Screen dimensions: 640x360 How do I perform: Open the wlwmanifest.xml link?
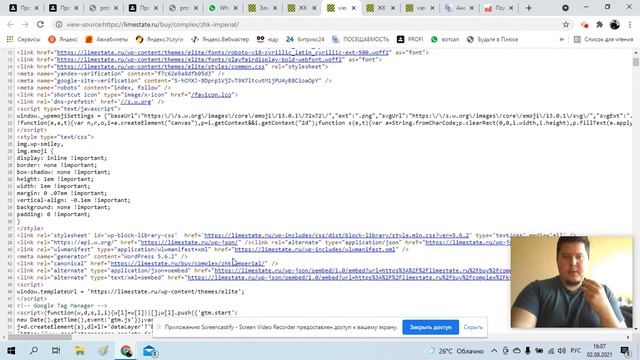[x=315, y=249]
